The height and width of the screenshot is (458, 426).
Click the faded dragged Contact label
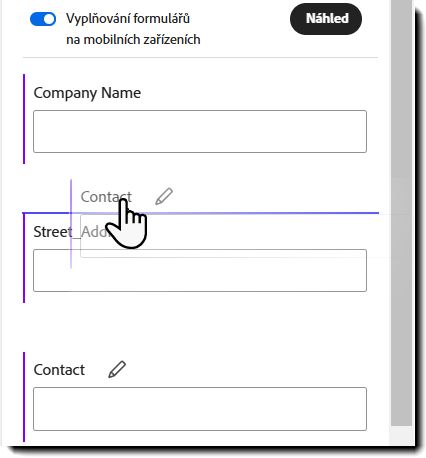pos(106,197)
